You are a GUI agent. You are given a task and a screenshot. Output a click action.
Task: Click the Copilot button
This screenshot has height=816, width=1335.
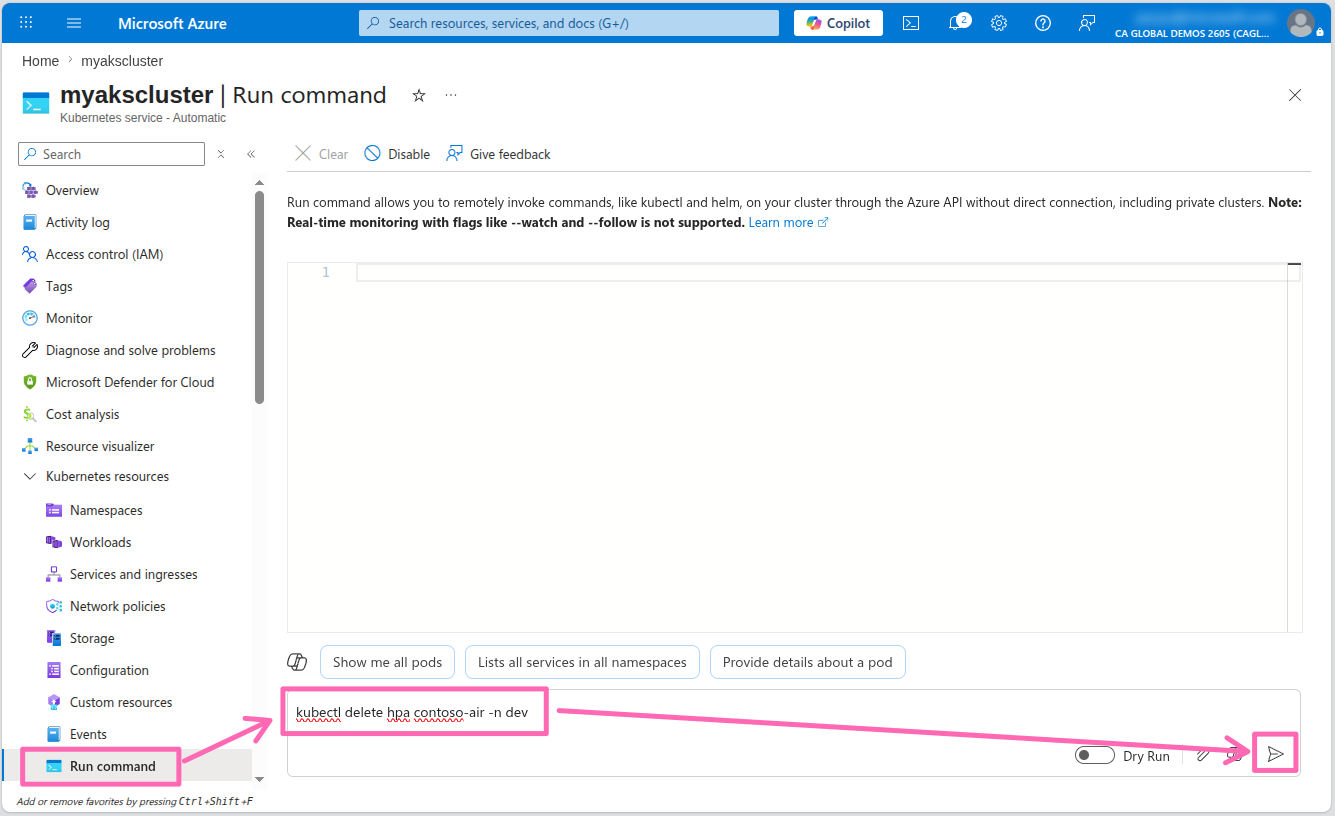point(838,23)
